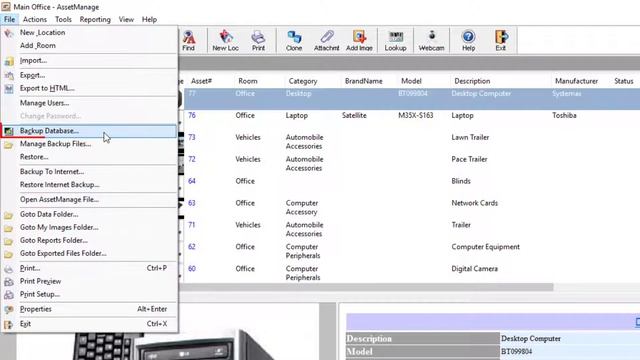Choose Goto Reports Folder... entry
Viewport: 640px width, 360px height.
click(89, 240)
